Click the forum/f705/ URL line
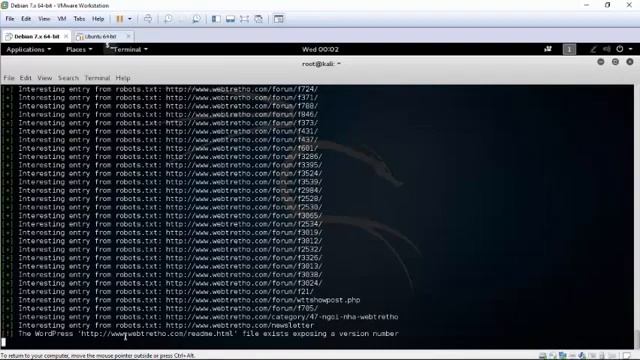640x360 pixels. 242,308
